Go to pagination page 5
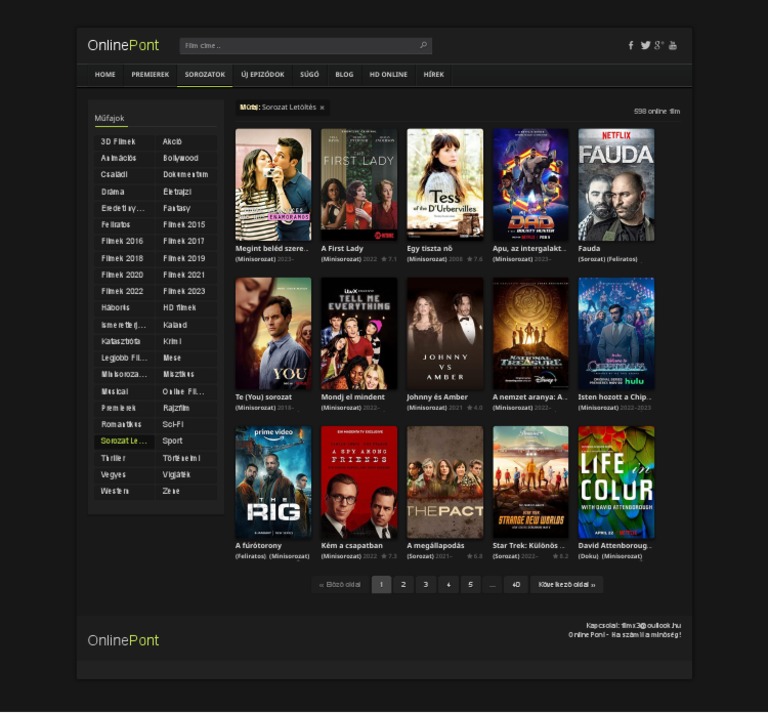 (x=470, y=585)
